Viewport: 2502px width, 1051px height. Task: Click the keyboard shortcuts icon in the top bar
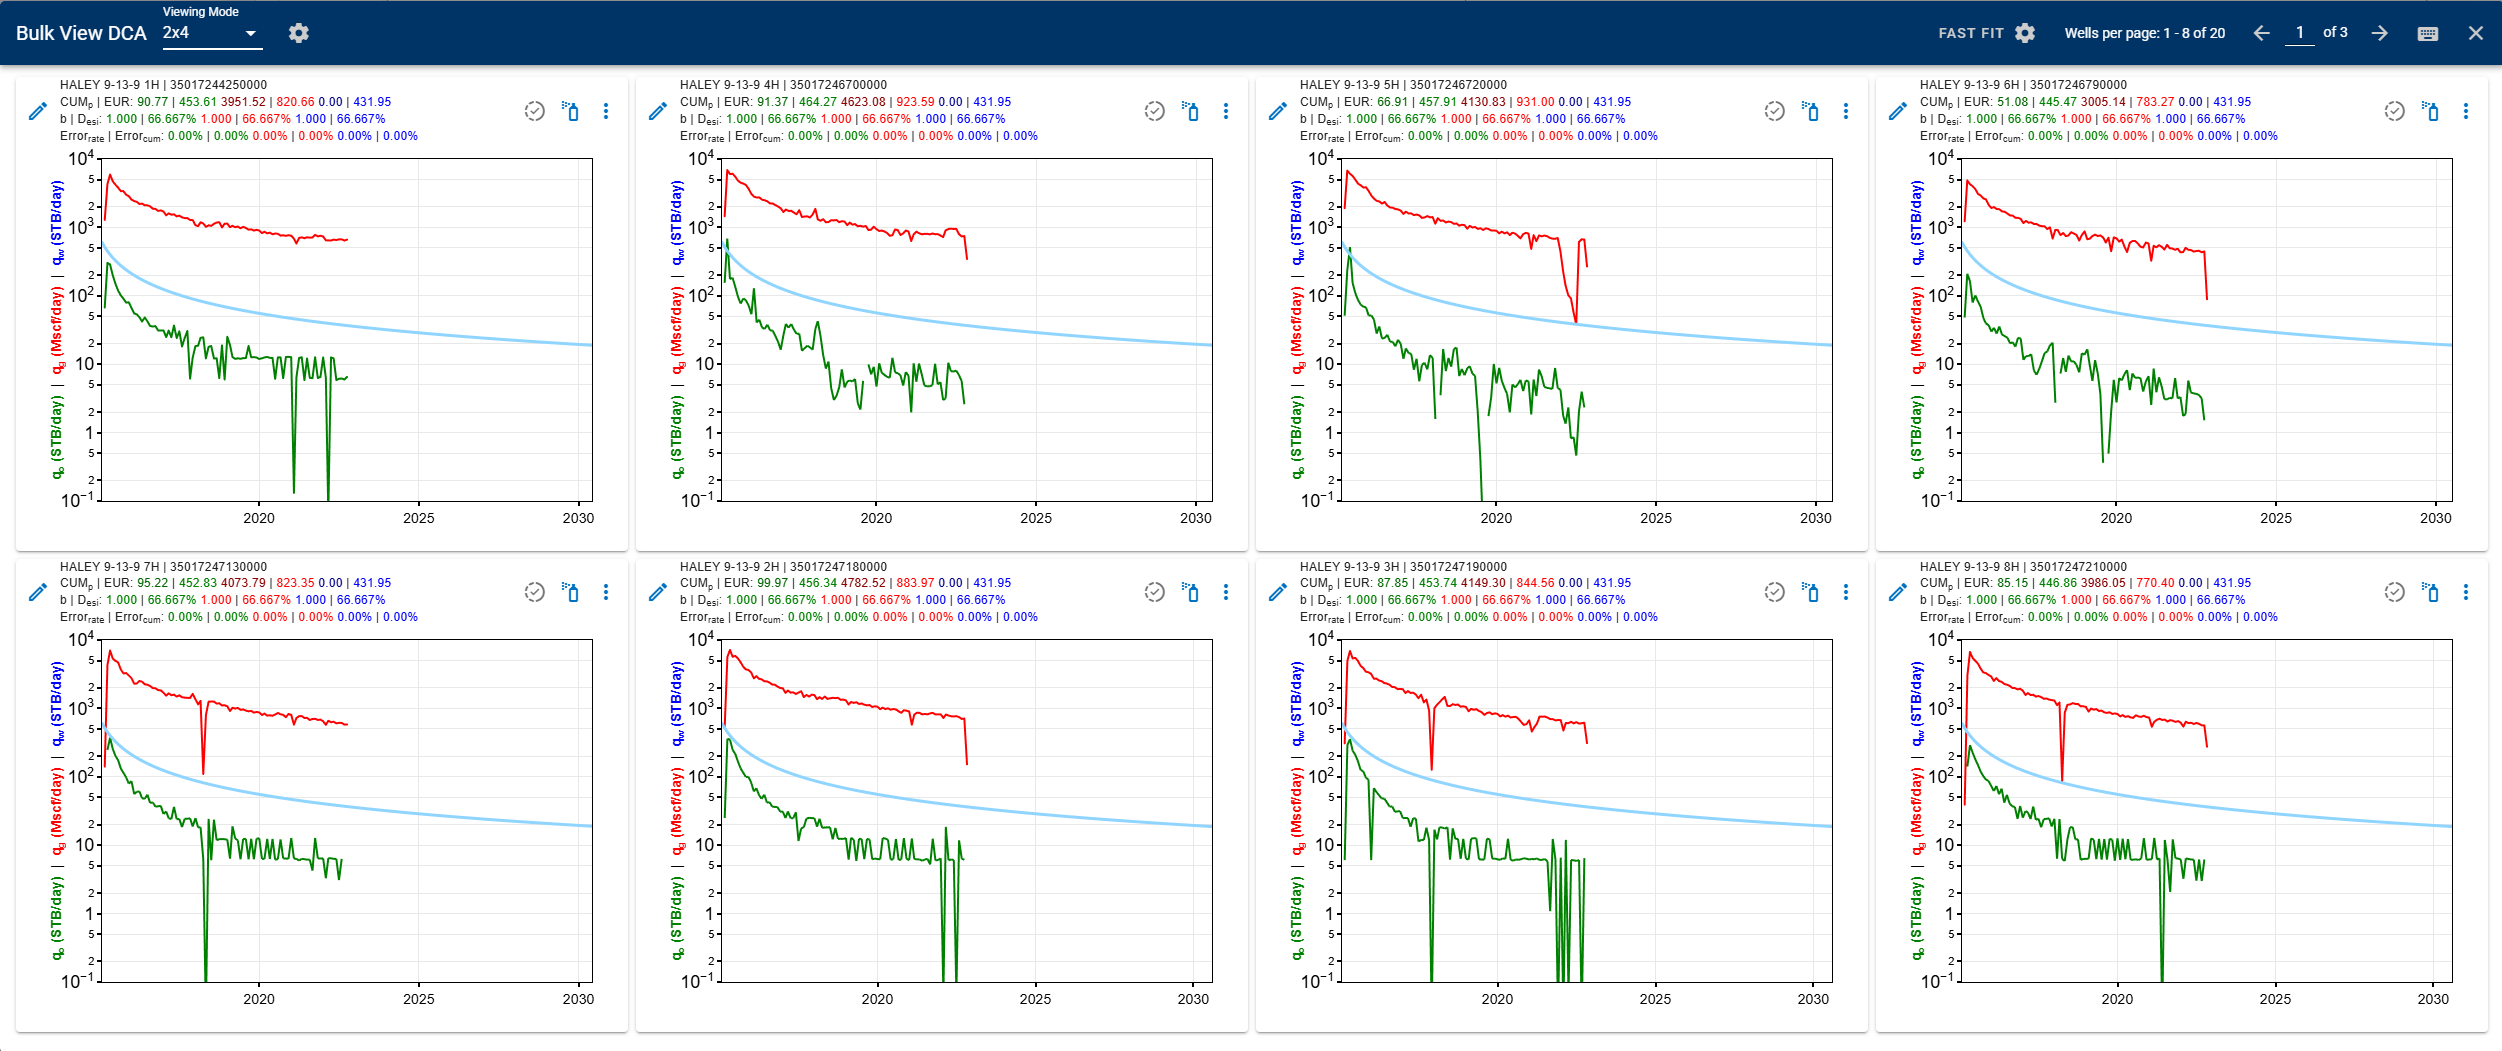[2426, 33]
